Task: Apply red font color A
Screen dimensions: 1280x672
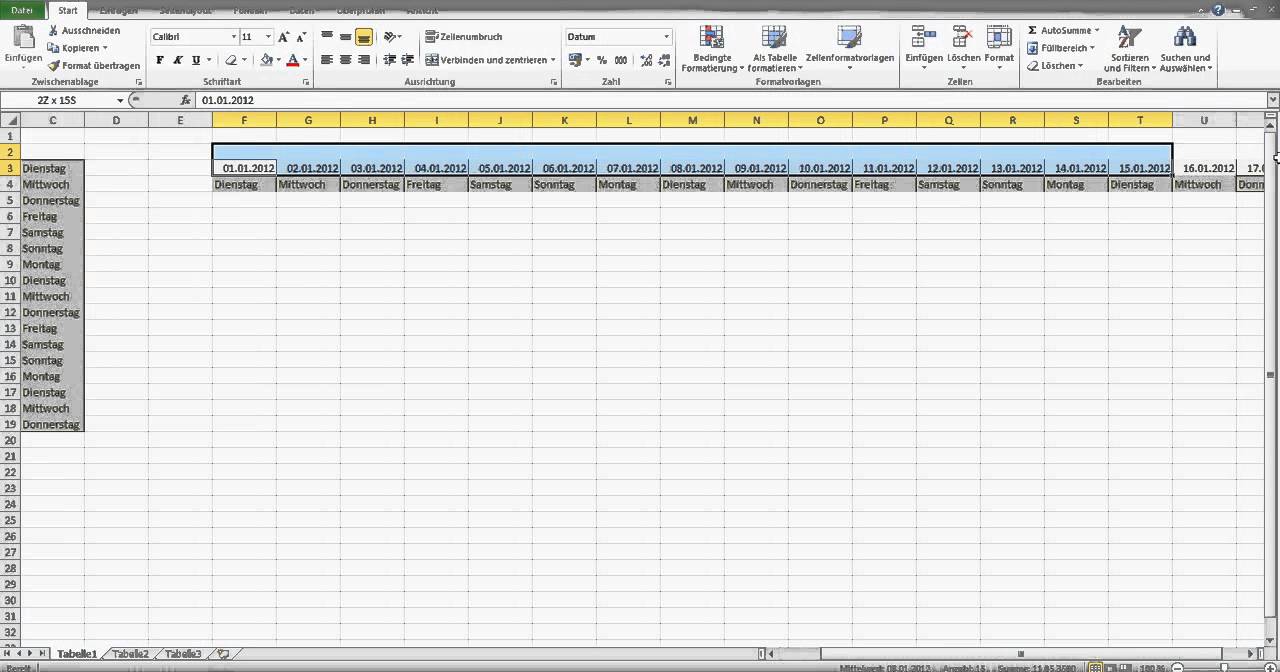Action: (292, 60)
